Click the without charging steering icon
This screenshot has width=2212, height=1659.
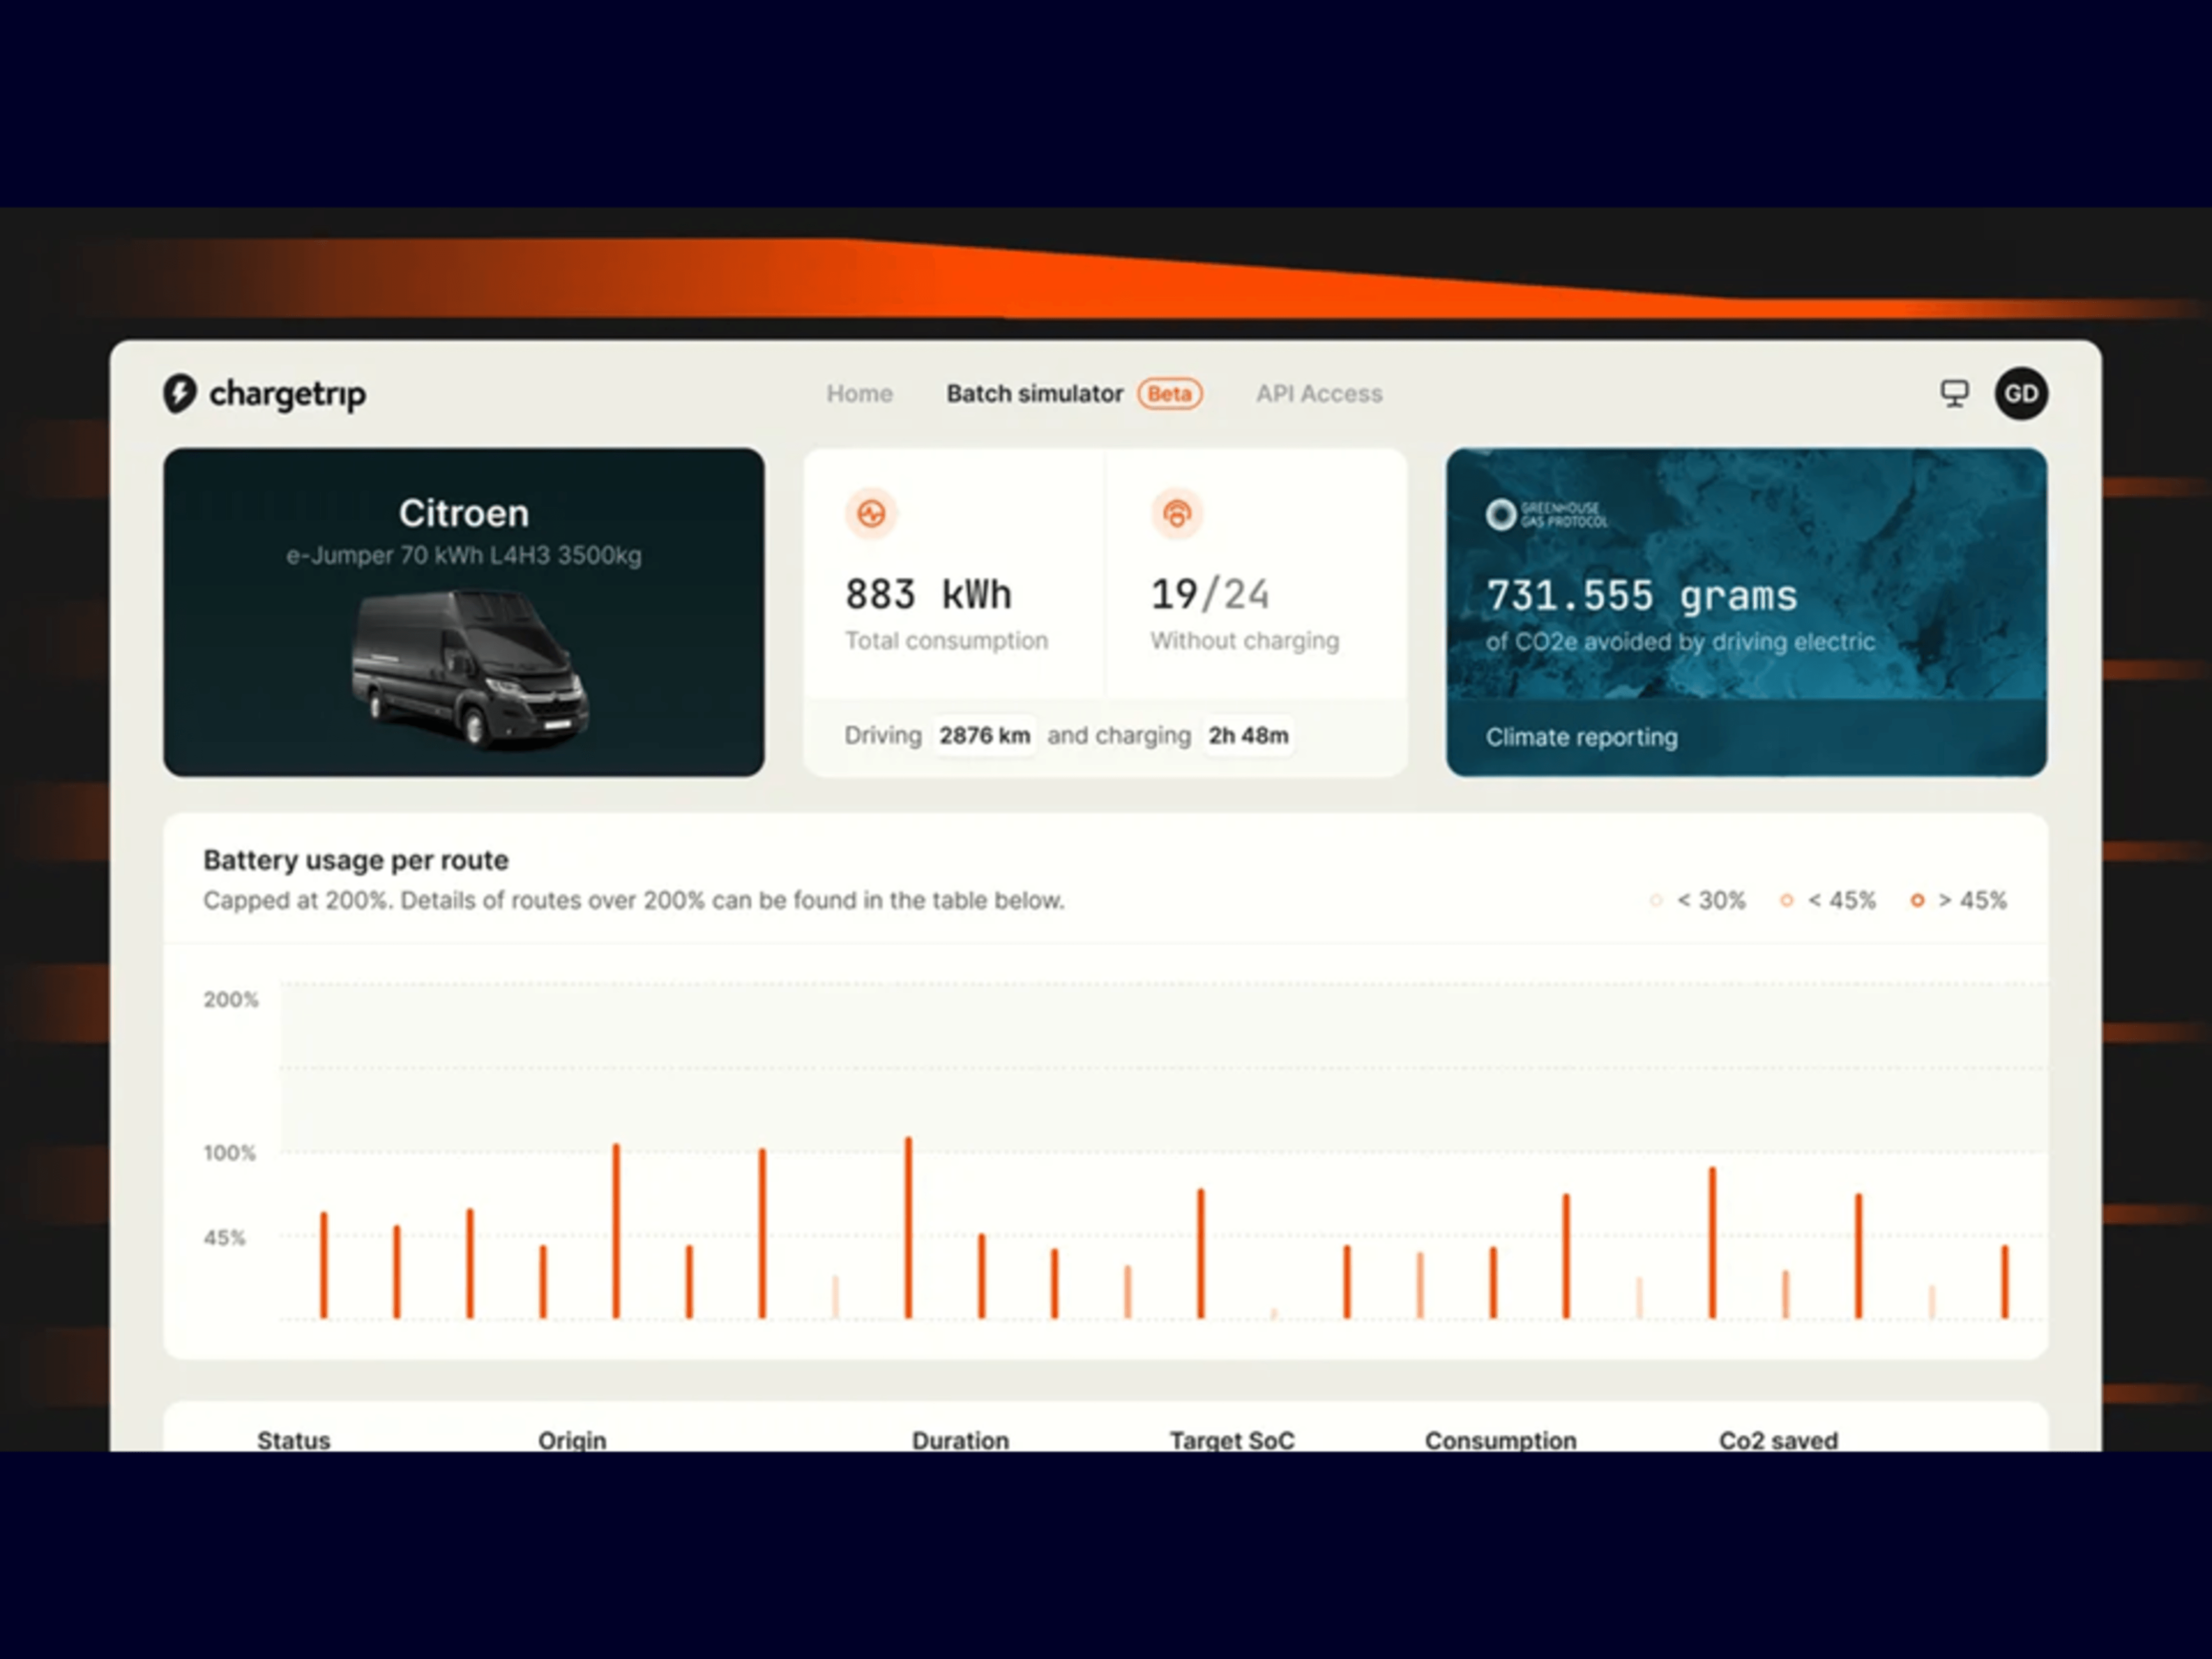click(1177, 514)
